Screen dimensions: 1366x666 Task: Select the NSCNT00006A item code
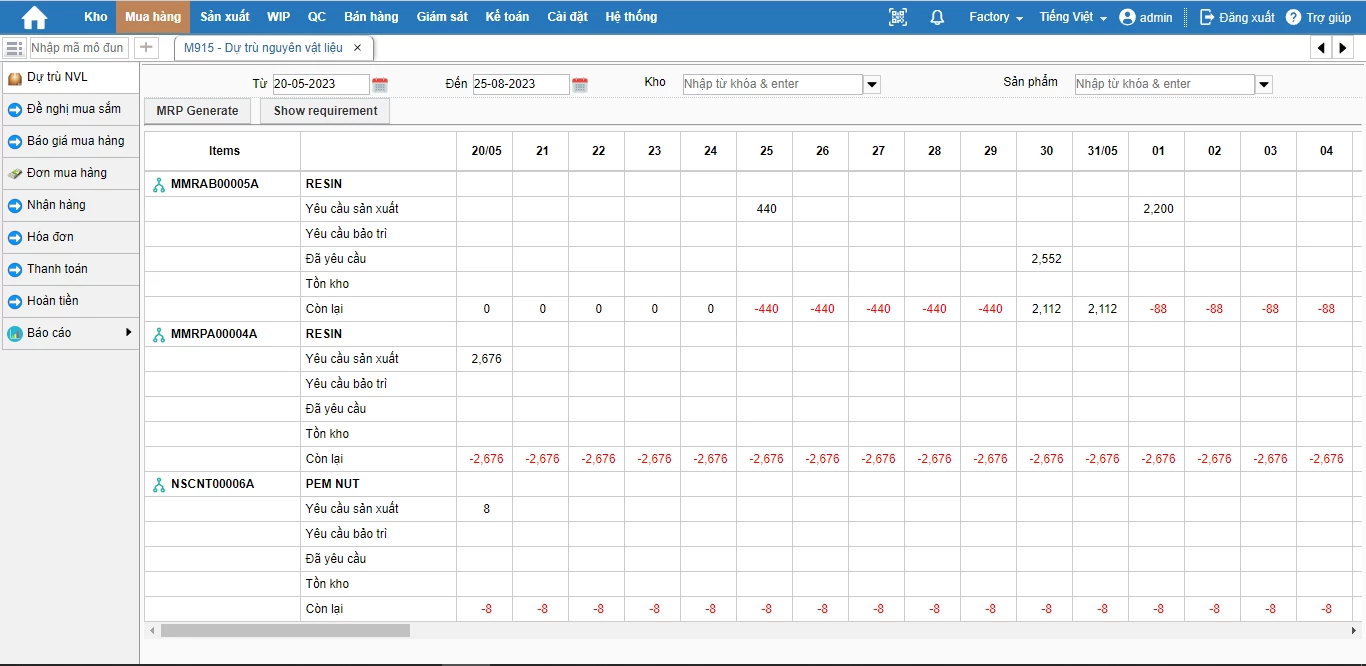click(212, 484)
